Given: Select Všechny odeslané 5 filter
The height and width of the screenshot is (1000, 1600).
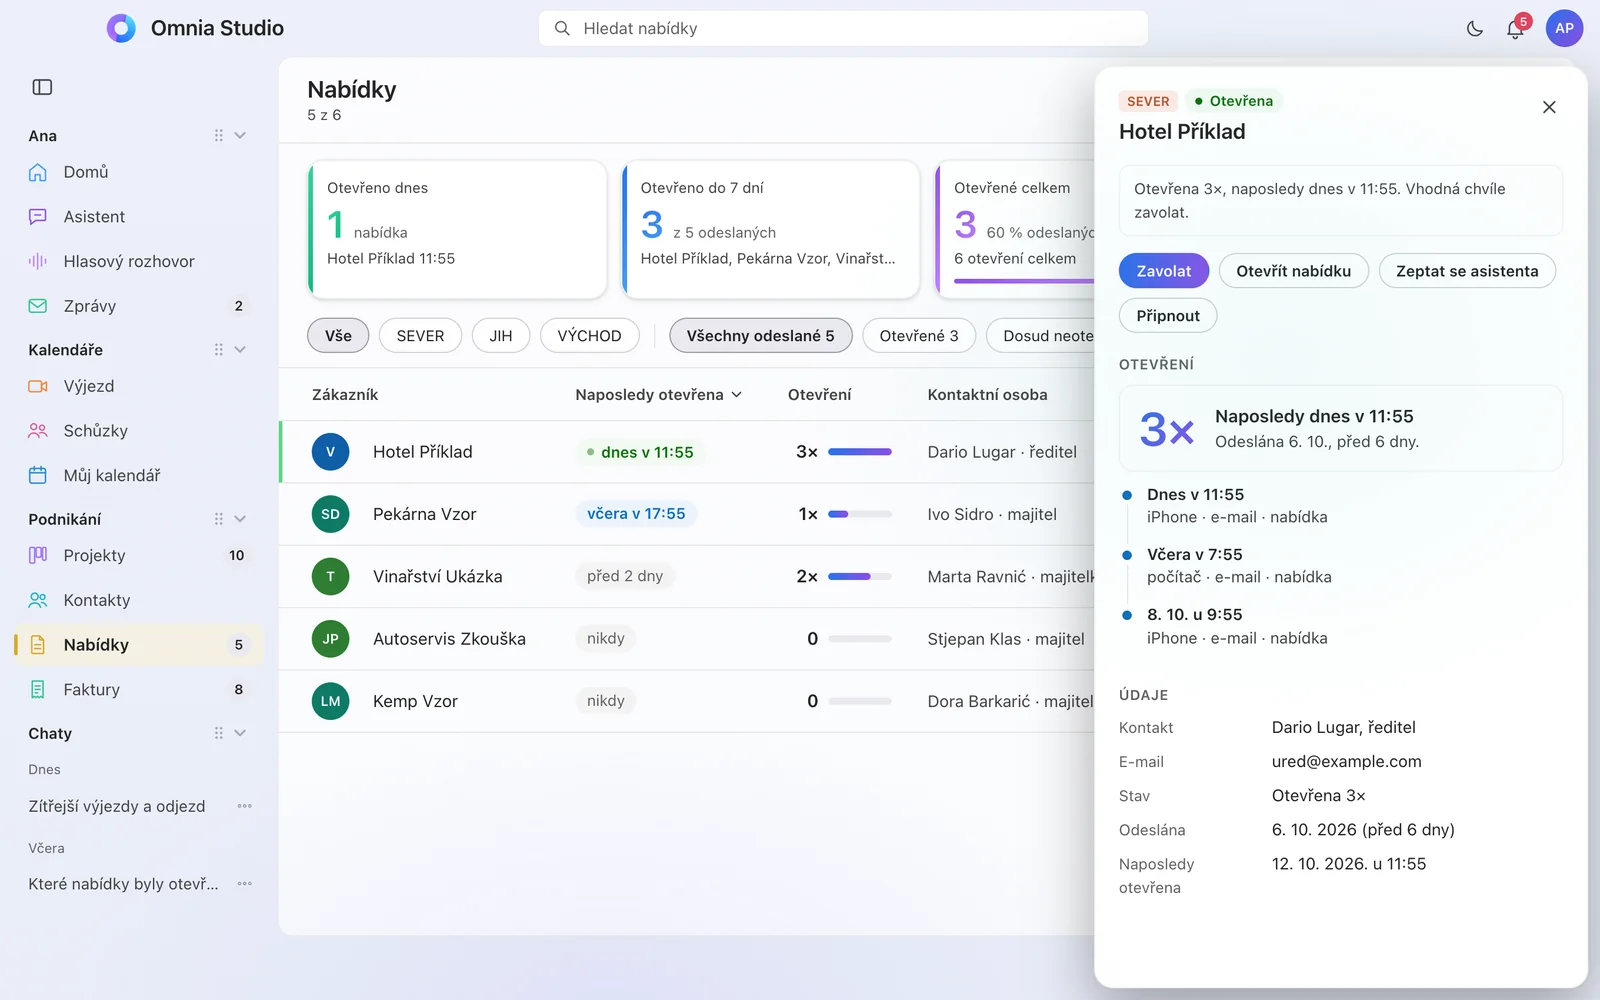Looking at the screenshot, I should click(760, 336).
